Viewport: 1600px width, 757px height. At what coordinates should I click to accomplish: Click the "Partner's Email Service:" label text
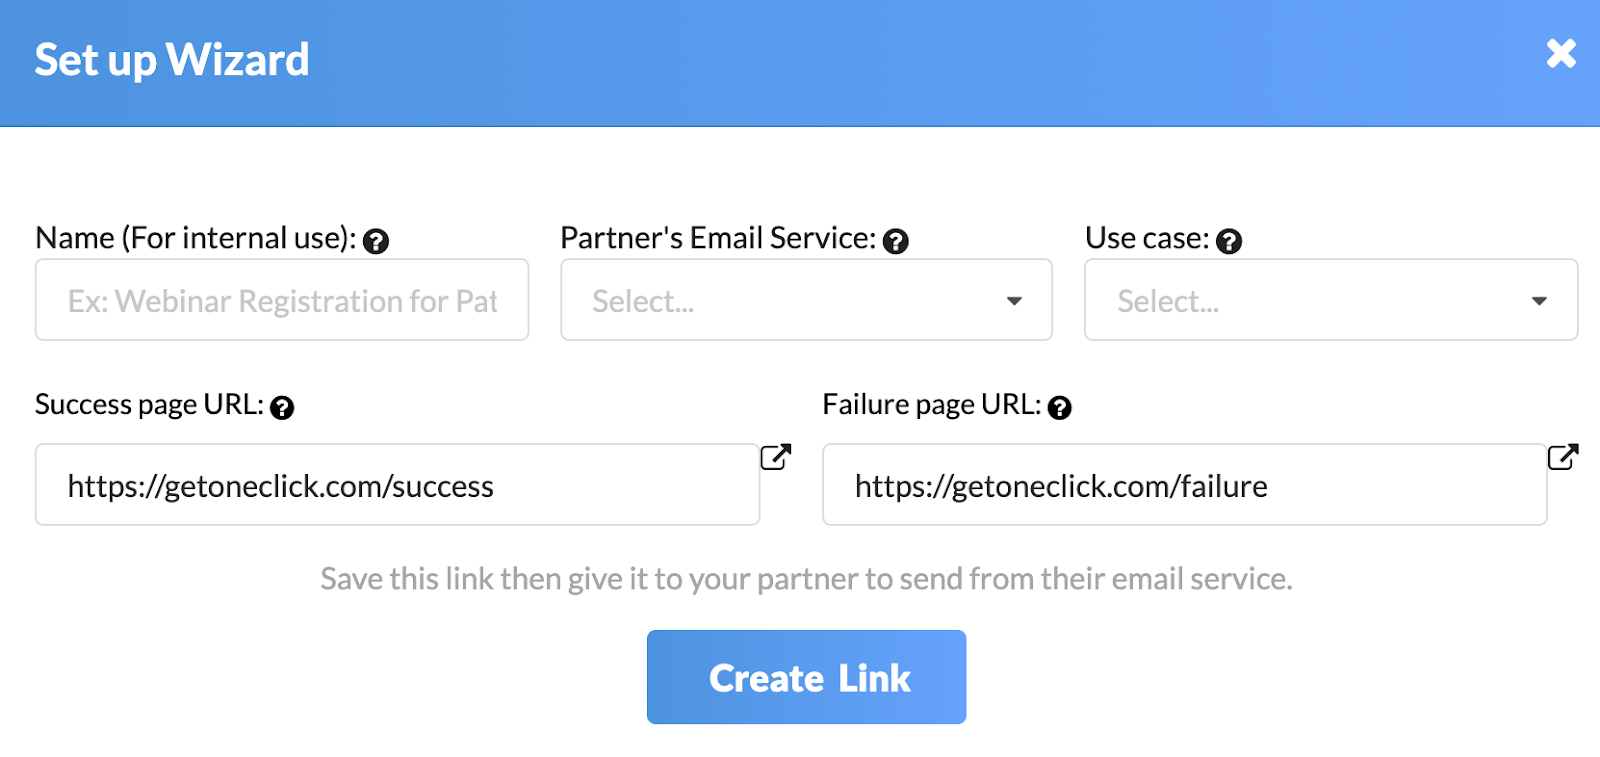717,238
